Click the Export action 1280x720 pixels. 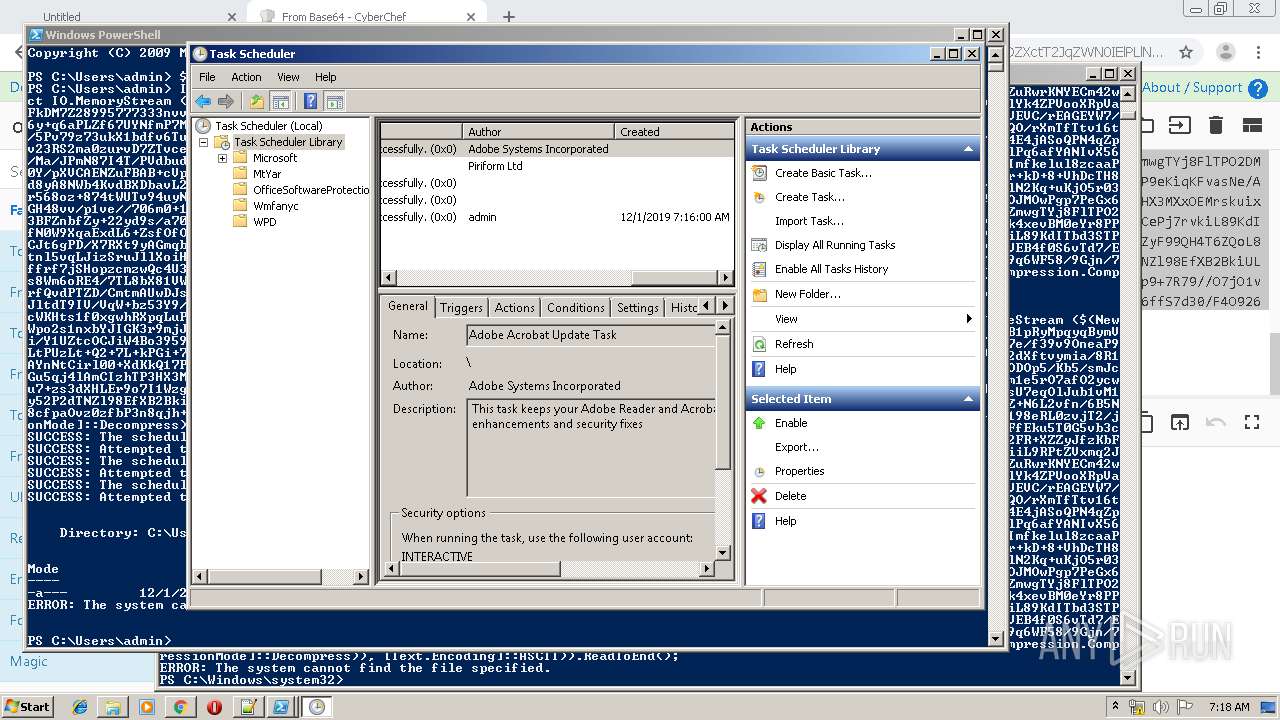click(797, 447)
